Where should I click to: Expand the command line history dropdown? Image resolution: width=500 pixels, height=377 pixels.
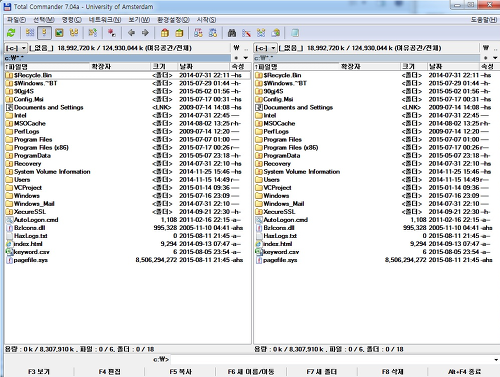496,360
